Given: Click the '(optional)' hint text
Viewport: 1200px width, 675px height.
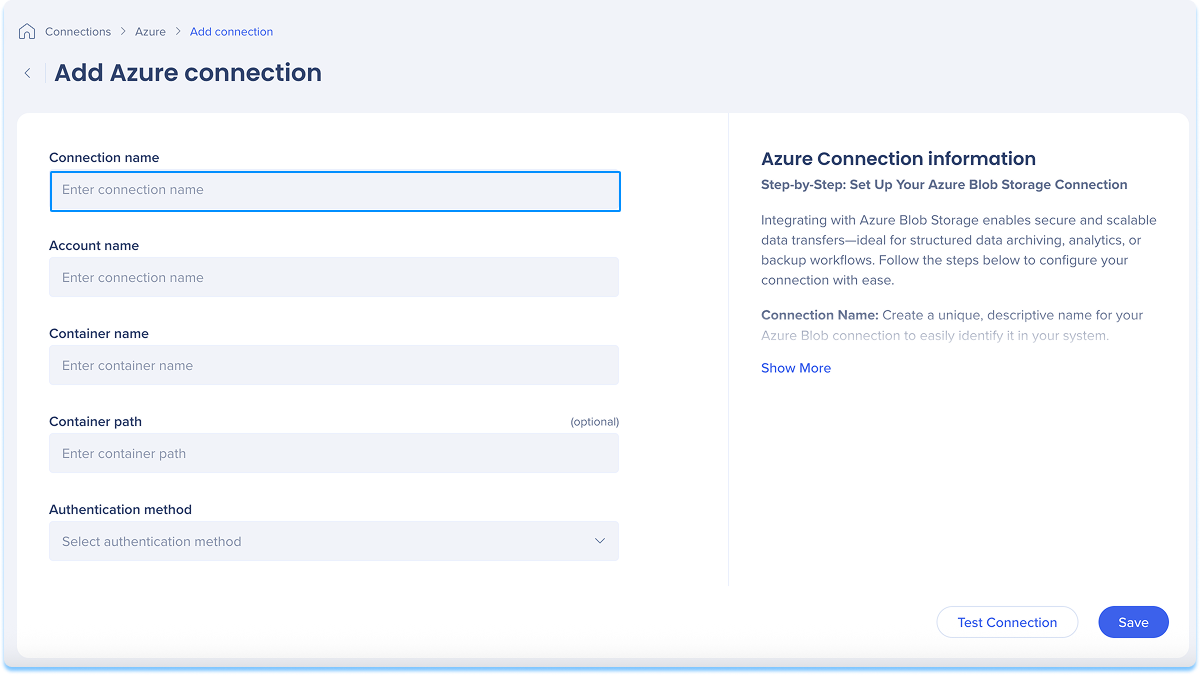Looking at the screenshot, I should click(595, 422).
